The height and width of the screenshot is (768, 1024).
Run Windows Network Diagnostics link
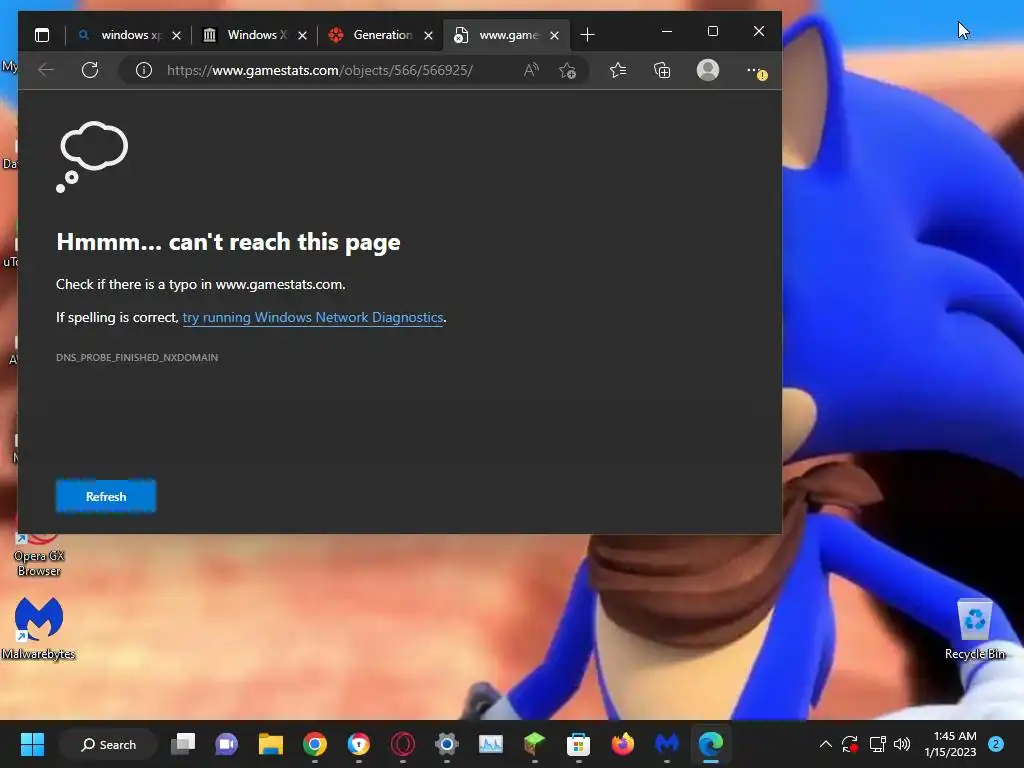(x=313, y=317)
